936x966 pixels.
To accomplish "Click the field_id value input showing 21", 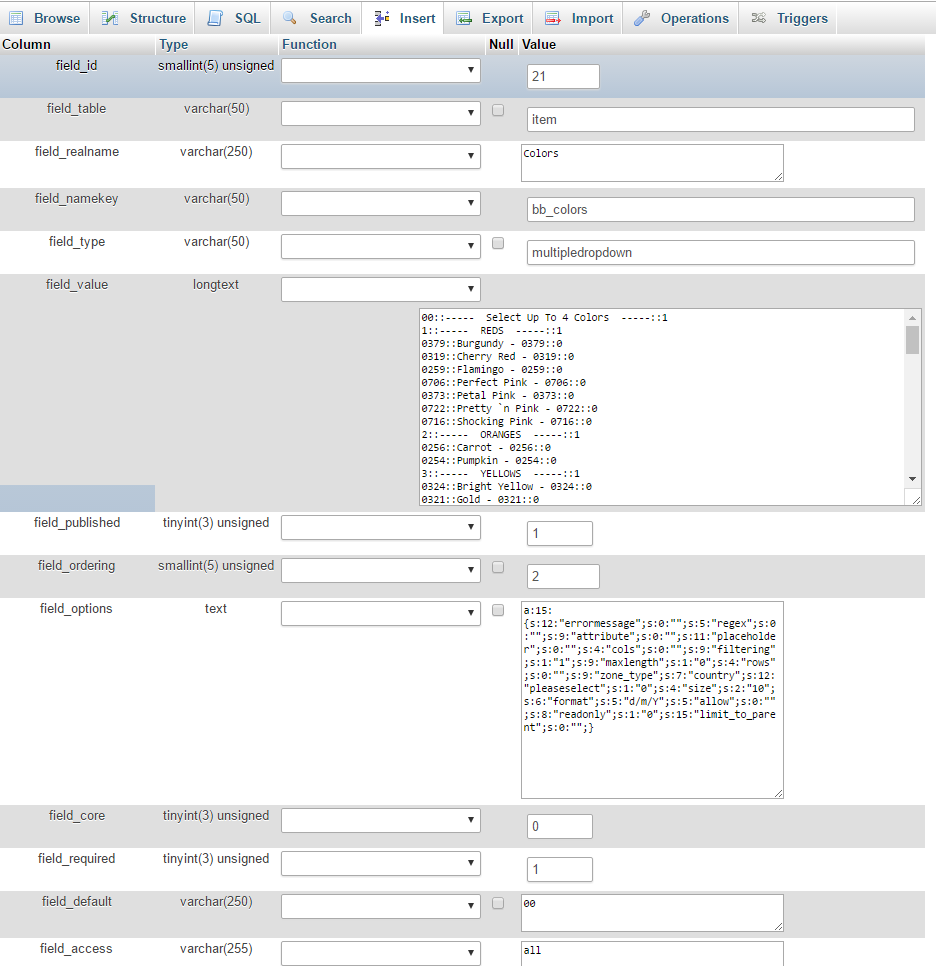I will (x=563, y=76).
